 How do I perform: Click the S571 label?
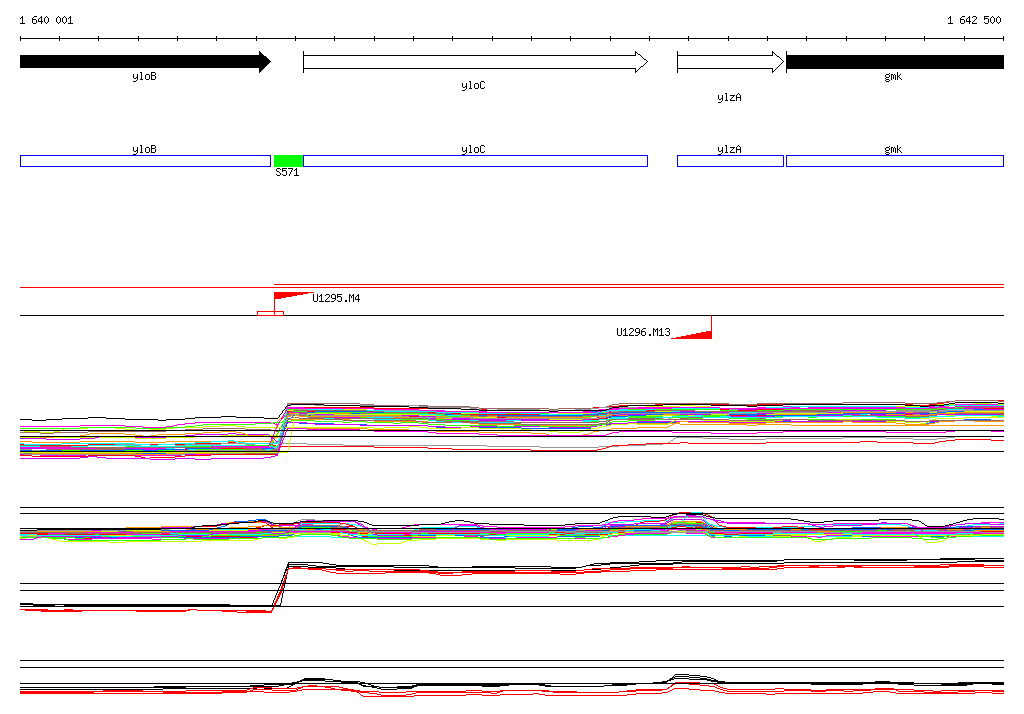pyautogui.click(x=287, y=172)
